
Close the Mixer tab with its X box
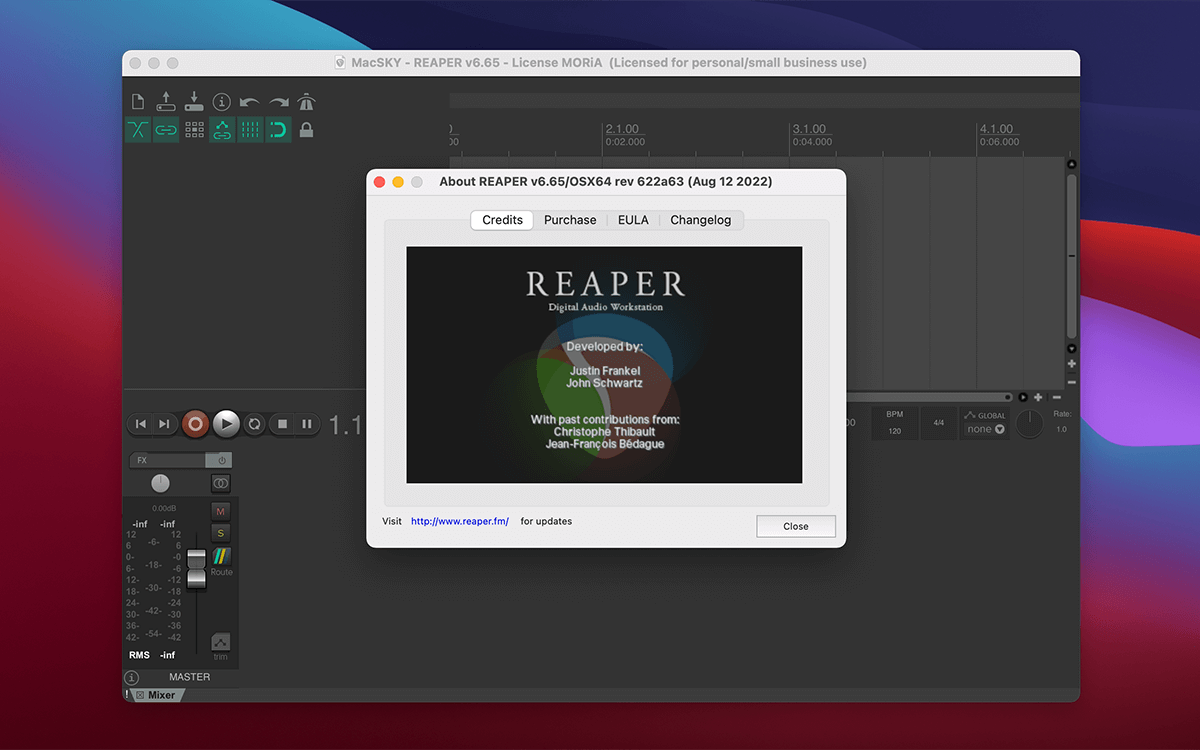click(x=140, y=695)
